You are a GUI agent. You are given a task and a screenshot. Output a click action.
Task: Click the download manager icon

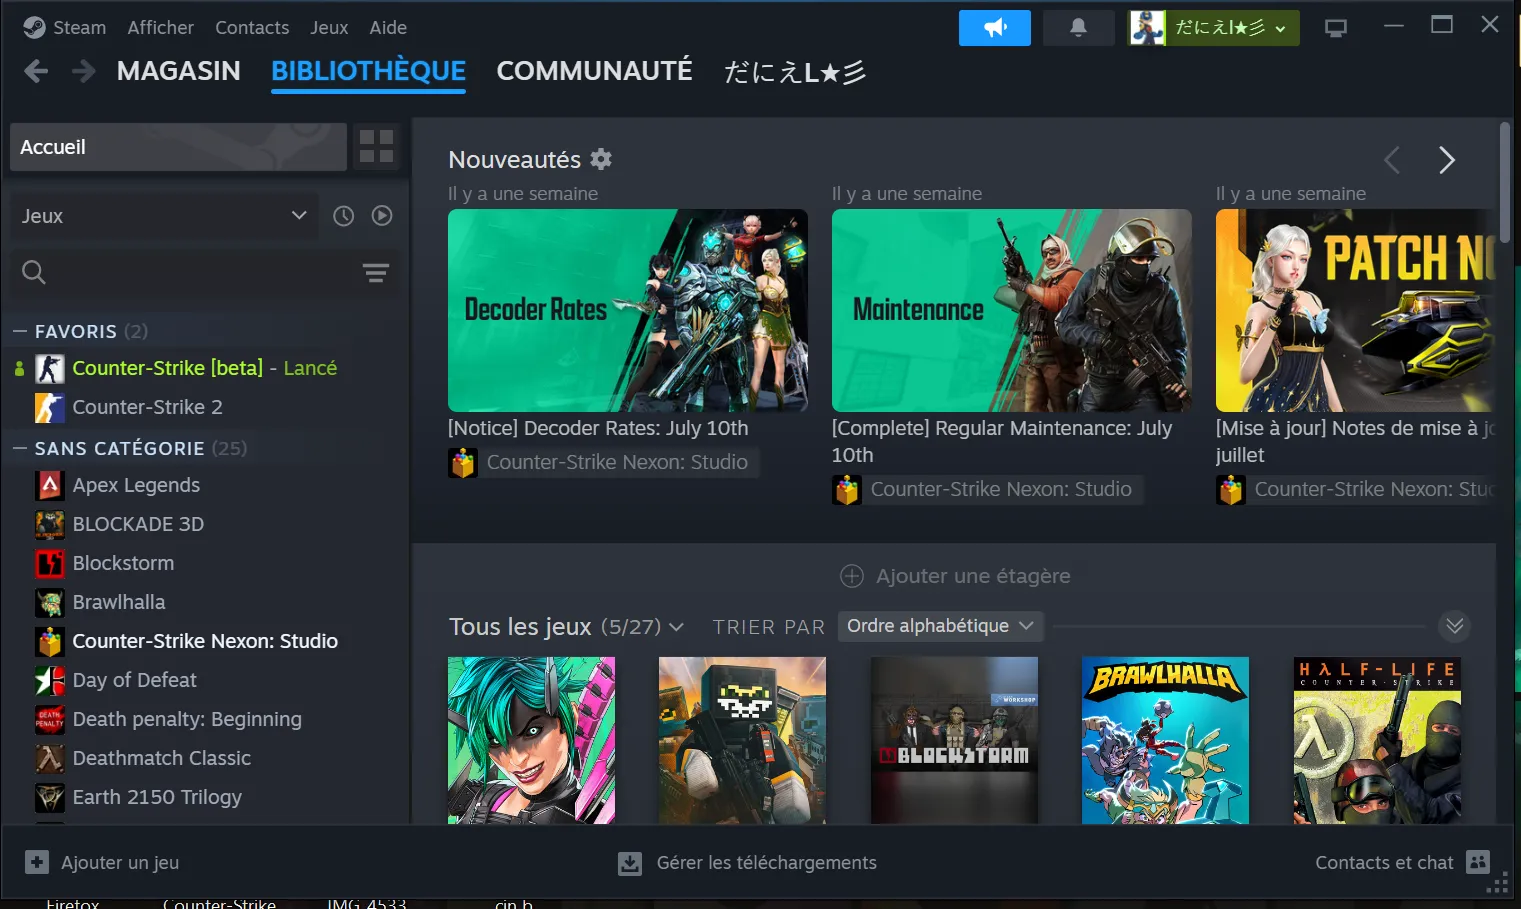click(x=630, y=863)
